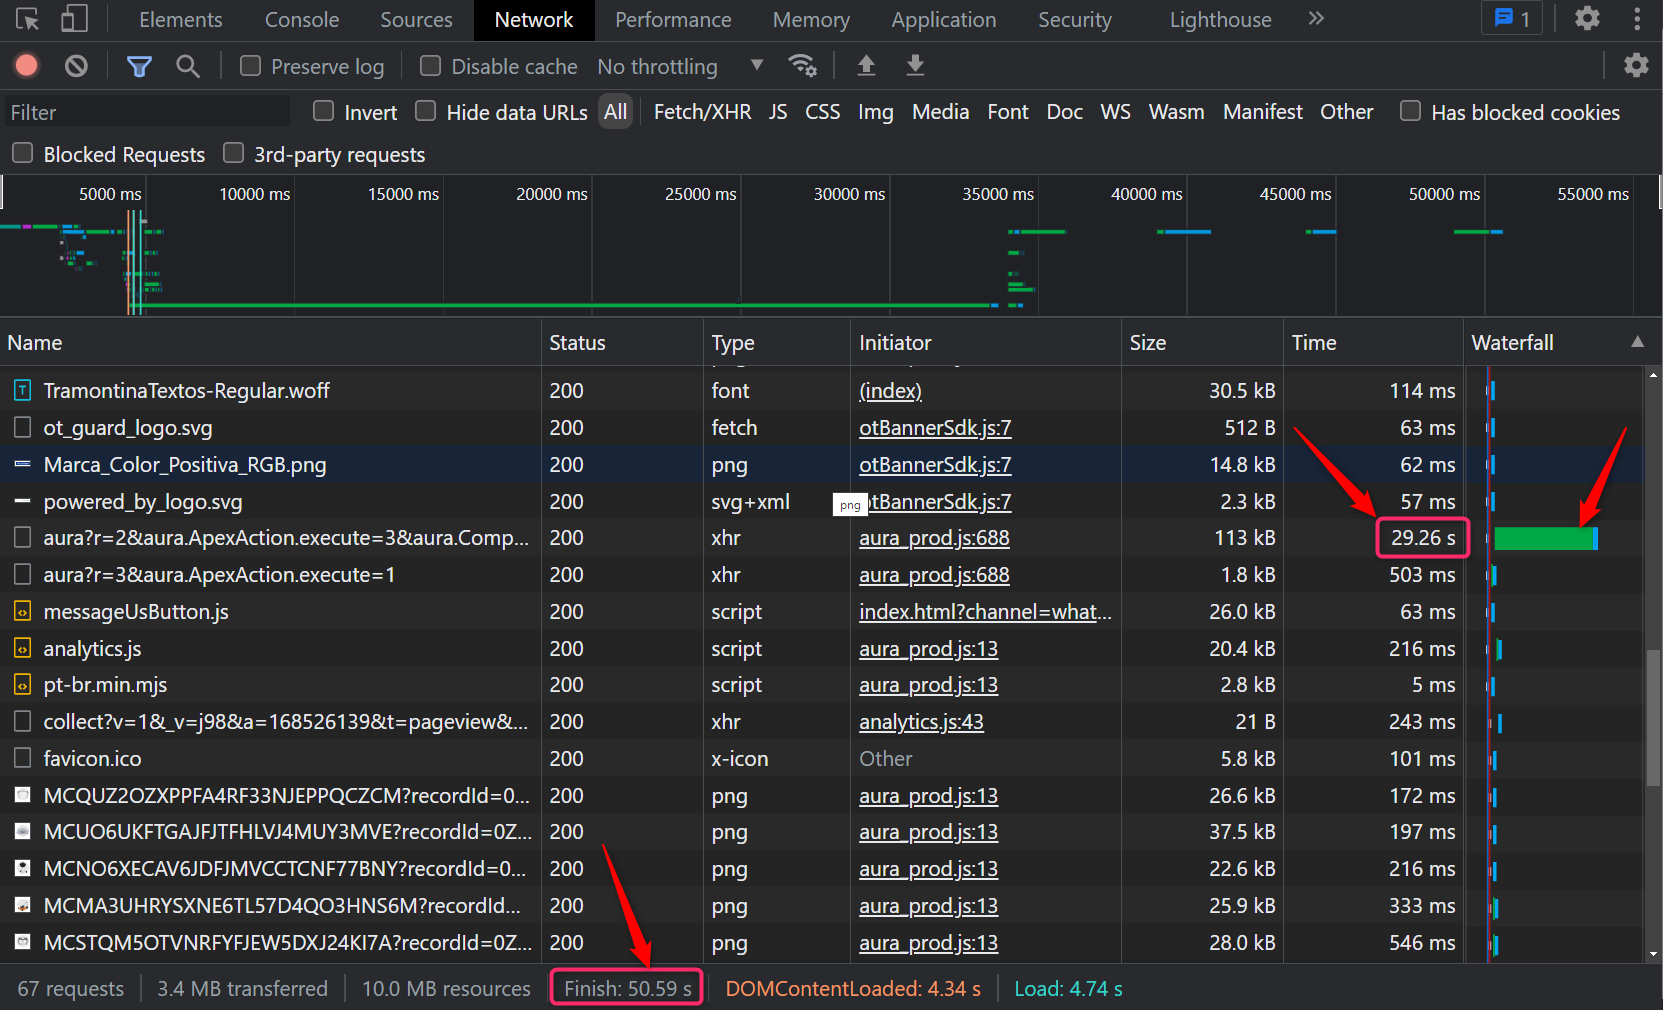
Task: Open the analytics.js:43 initiator link
Action: (x=921, y=722)
